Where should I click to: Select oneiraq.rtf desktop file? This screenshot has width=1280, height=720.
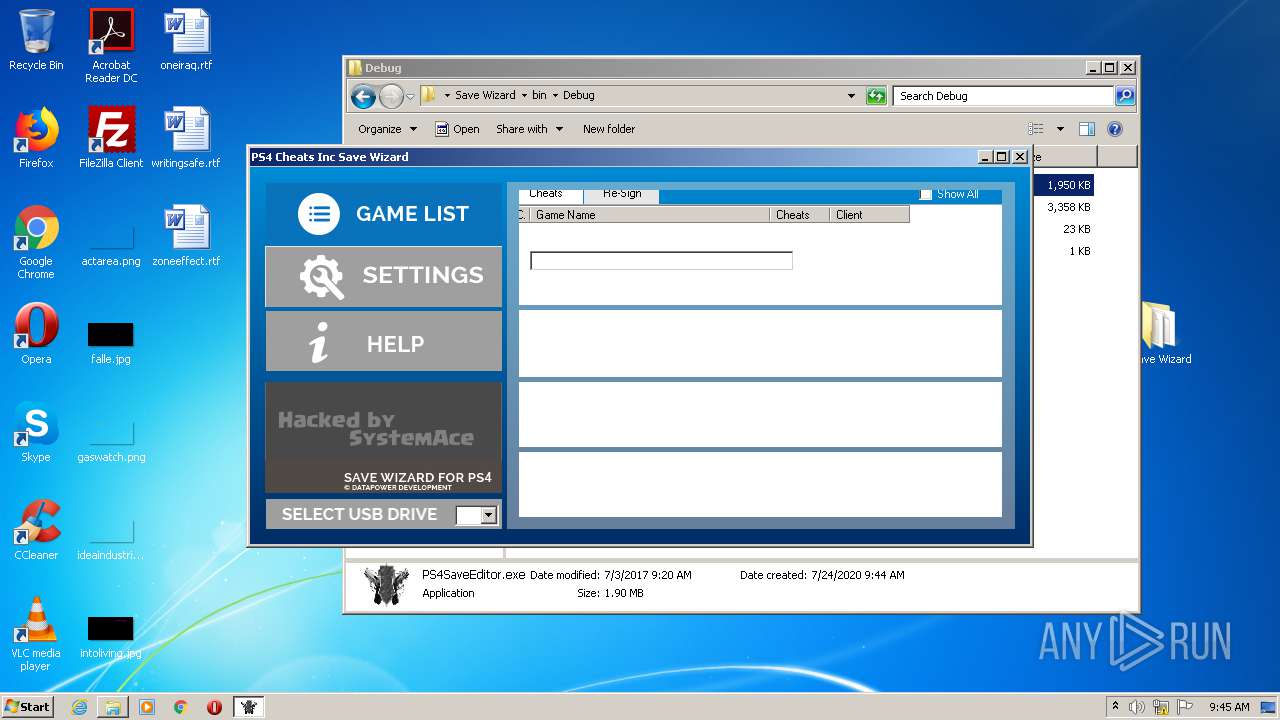click(x=186, y=40)
